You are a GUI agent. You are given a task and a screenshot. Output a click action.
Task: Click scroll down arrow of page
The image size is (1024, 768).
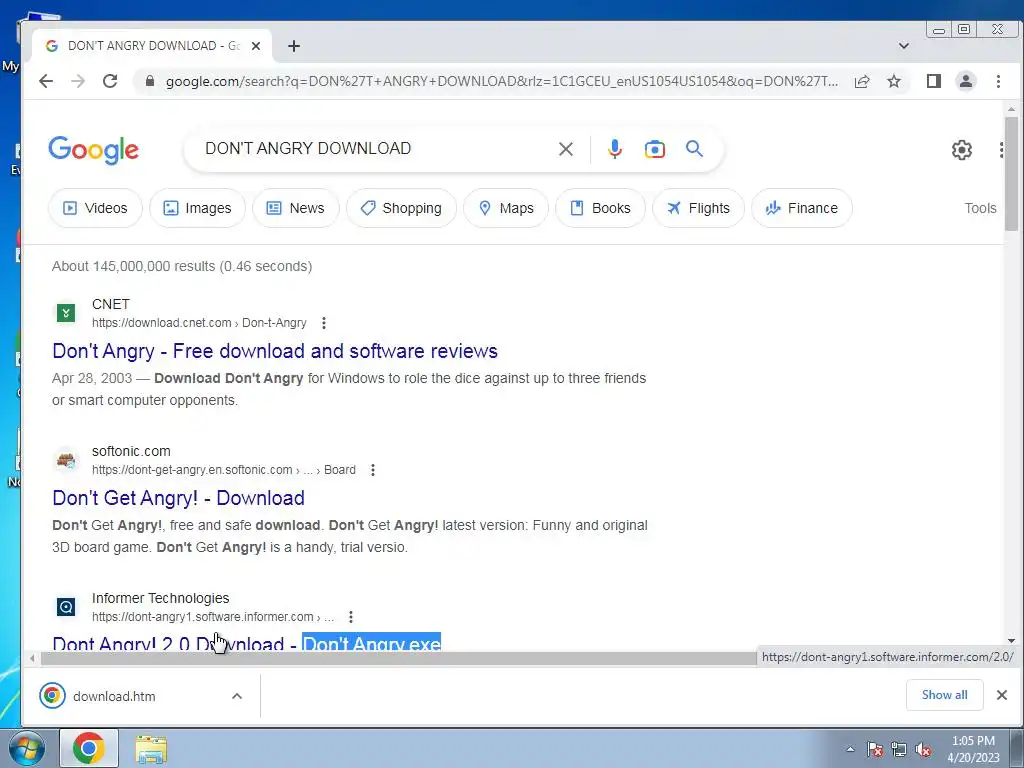click(x=1011, y=641)
